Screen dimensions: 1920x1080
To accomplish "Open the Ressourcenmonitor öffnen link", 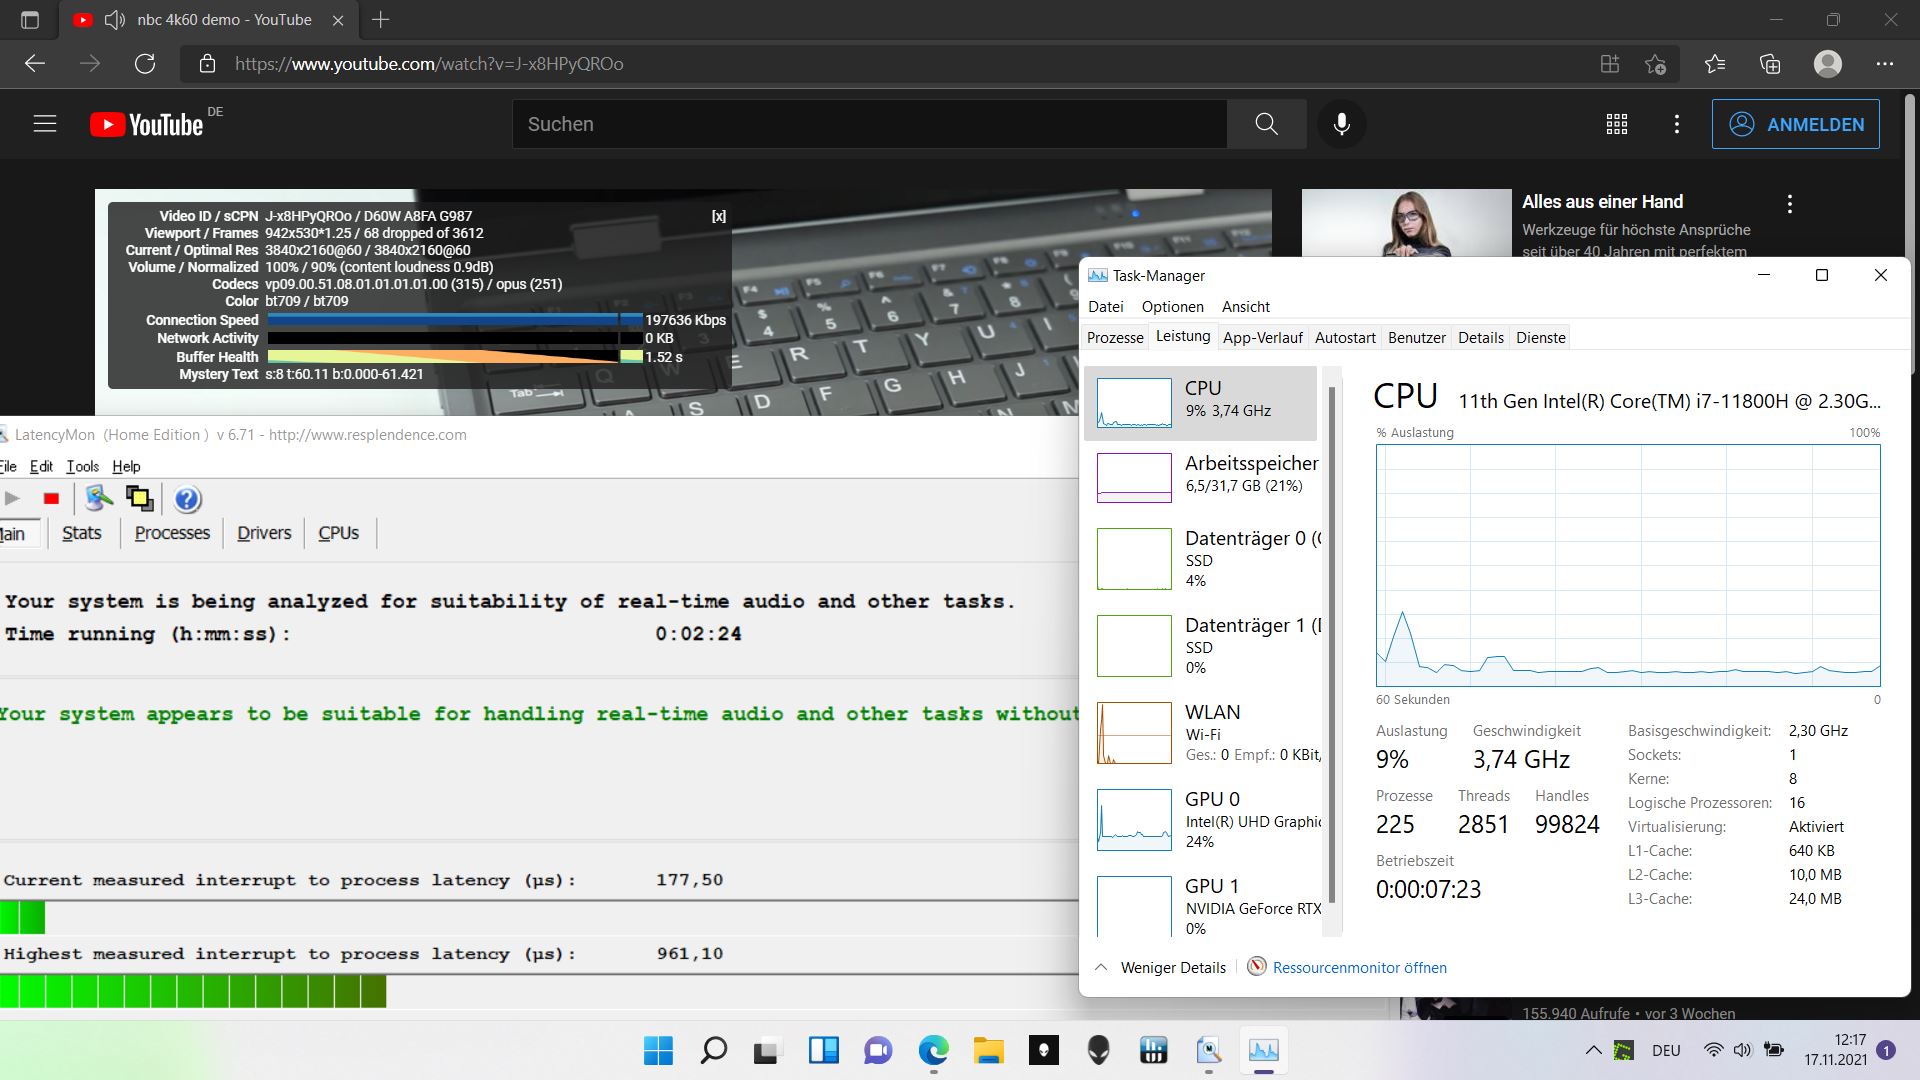I will click(1358, 967).
